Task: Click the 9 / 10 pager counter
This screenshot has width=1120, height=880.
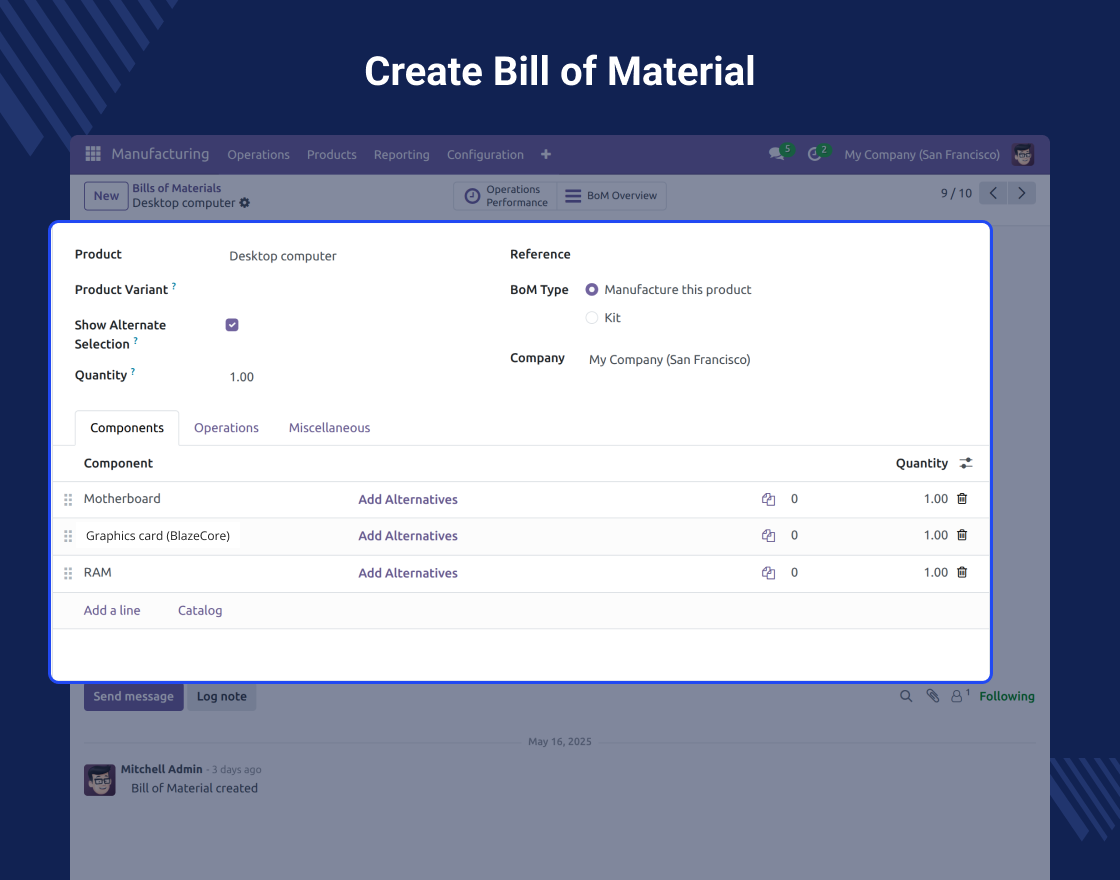Action: pos(956,193)
